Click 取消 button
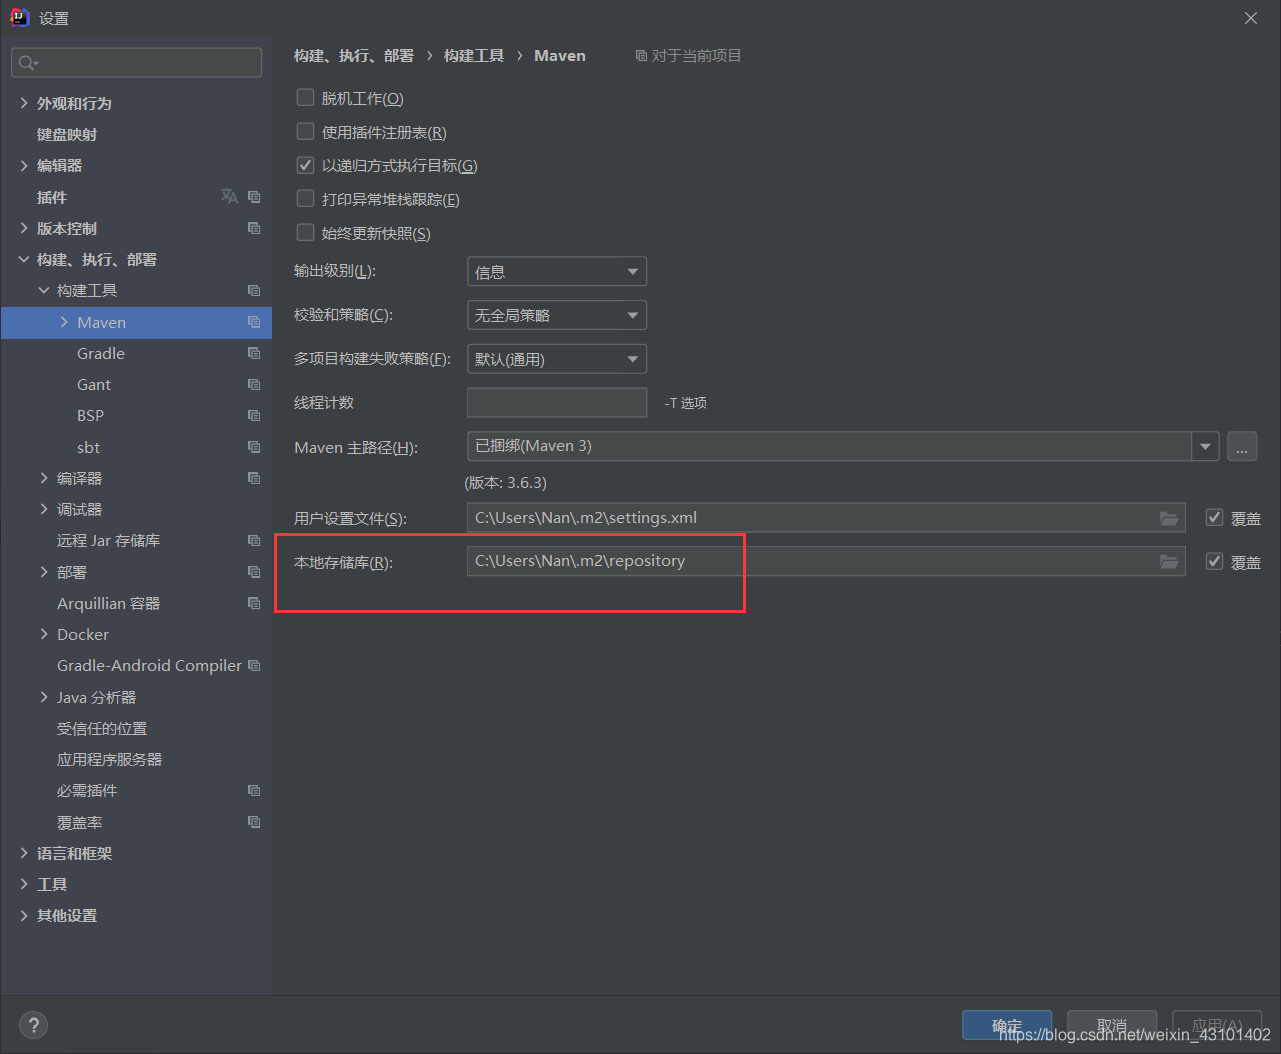The image size is (1281, 1054). coord(1112,1025)
